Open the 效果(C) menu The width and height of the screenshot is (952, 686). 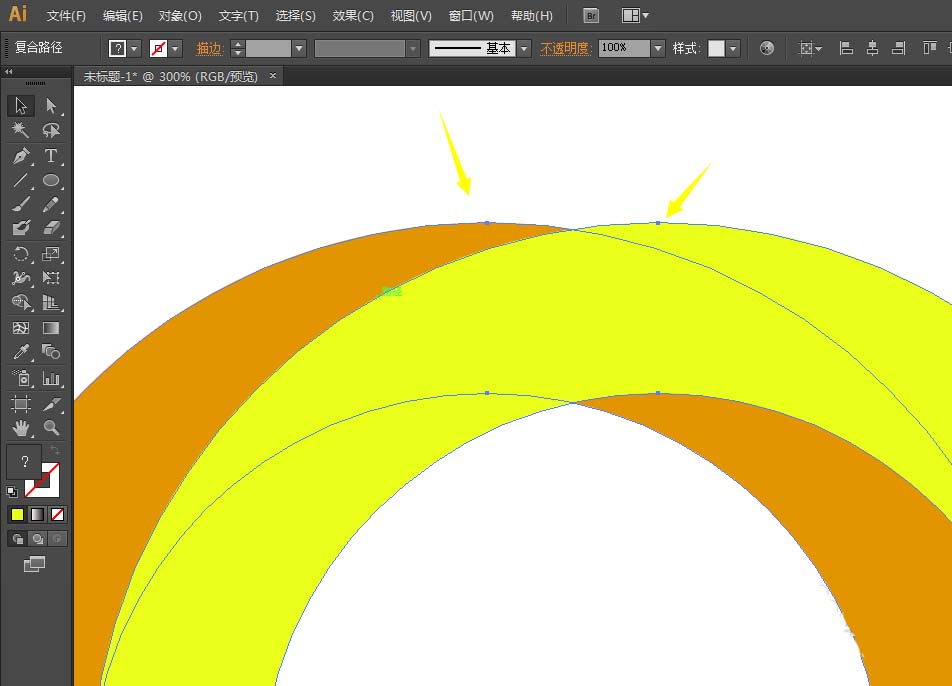point(353,16)
